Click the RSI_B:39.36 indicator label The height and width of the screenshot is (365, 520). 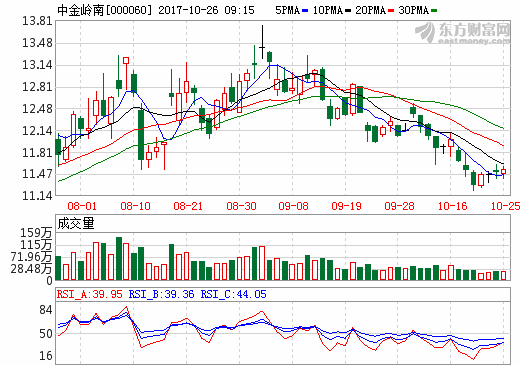click(x=161, y=294)
